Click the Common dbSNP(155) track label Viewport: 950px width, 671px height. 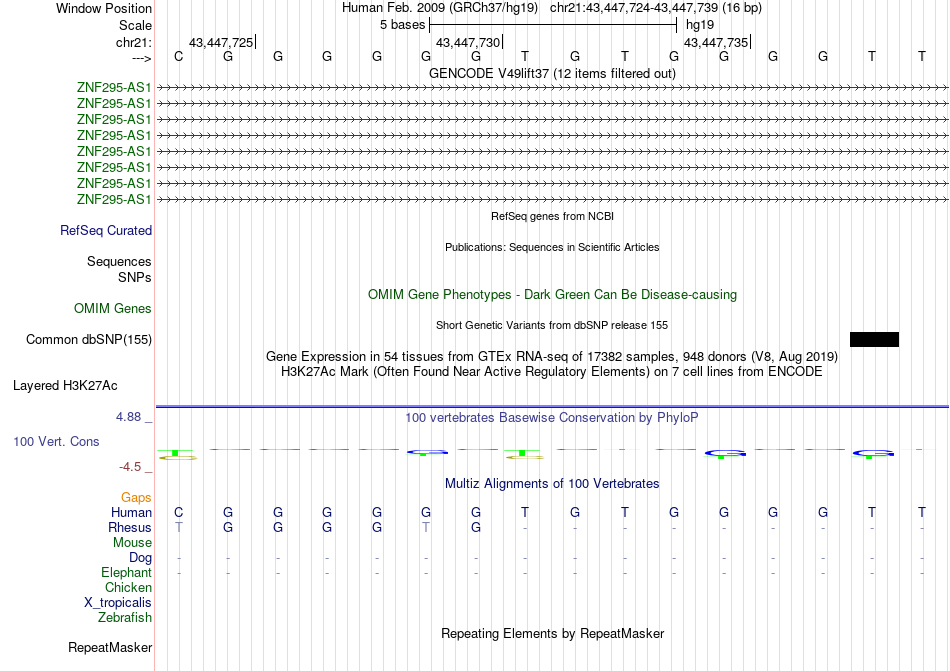tap(89, 340)
